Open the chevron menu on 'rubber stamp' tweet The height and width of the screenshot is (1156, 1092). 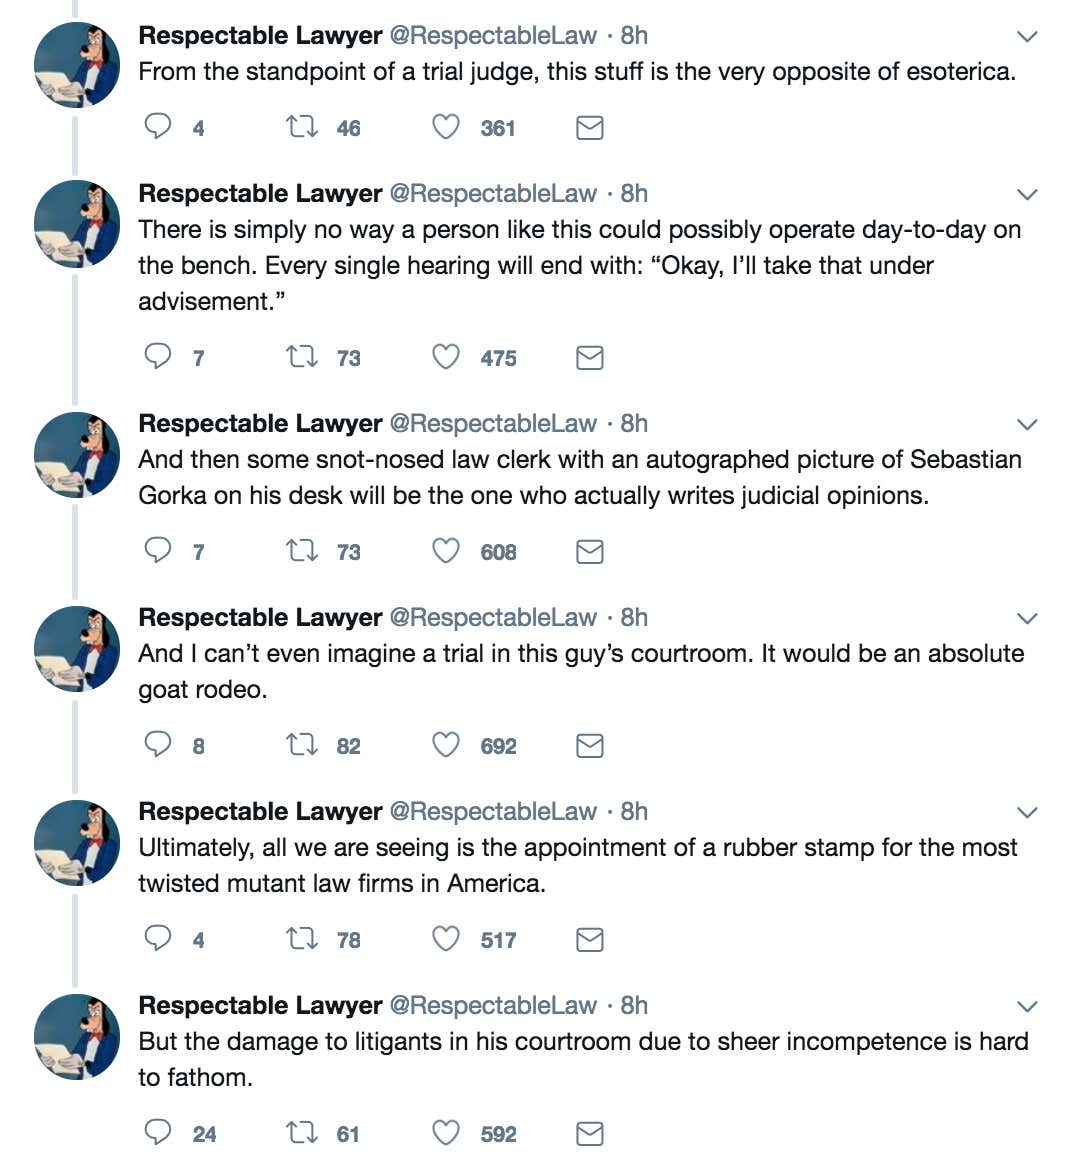pos(1027,812)
